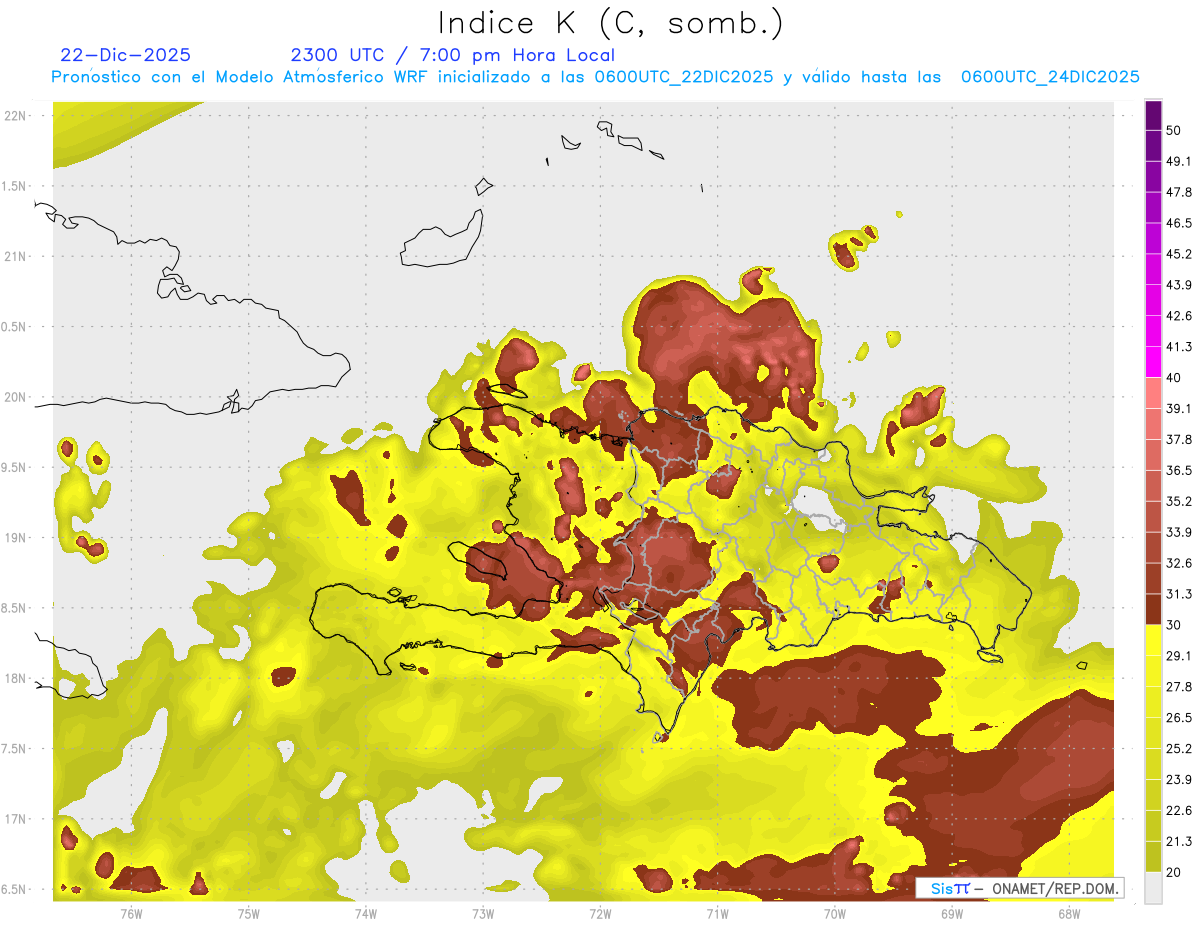The width and height of the screenshot is (1200, 927).
Task: Click legend value "43.9"
Action: point(1179,286)
